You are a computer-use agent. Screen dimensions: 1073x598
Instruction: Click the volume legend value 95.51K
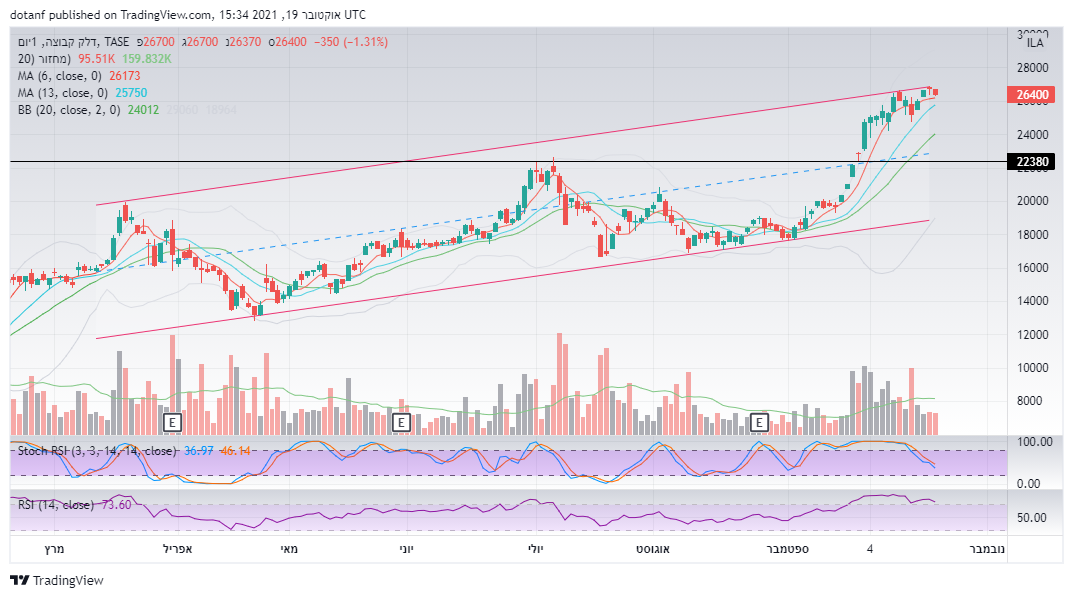pos(96,59)
